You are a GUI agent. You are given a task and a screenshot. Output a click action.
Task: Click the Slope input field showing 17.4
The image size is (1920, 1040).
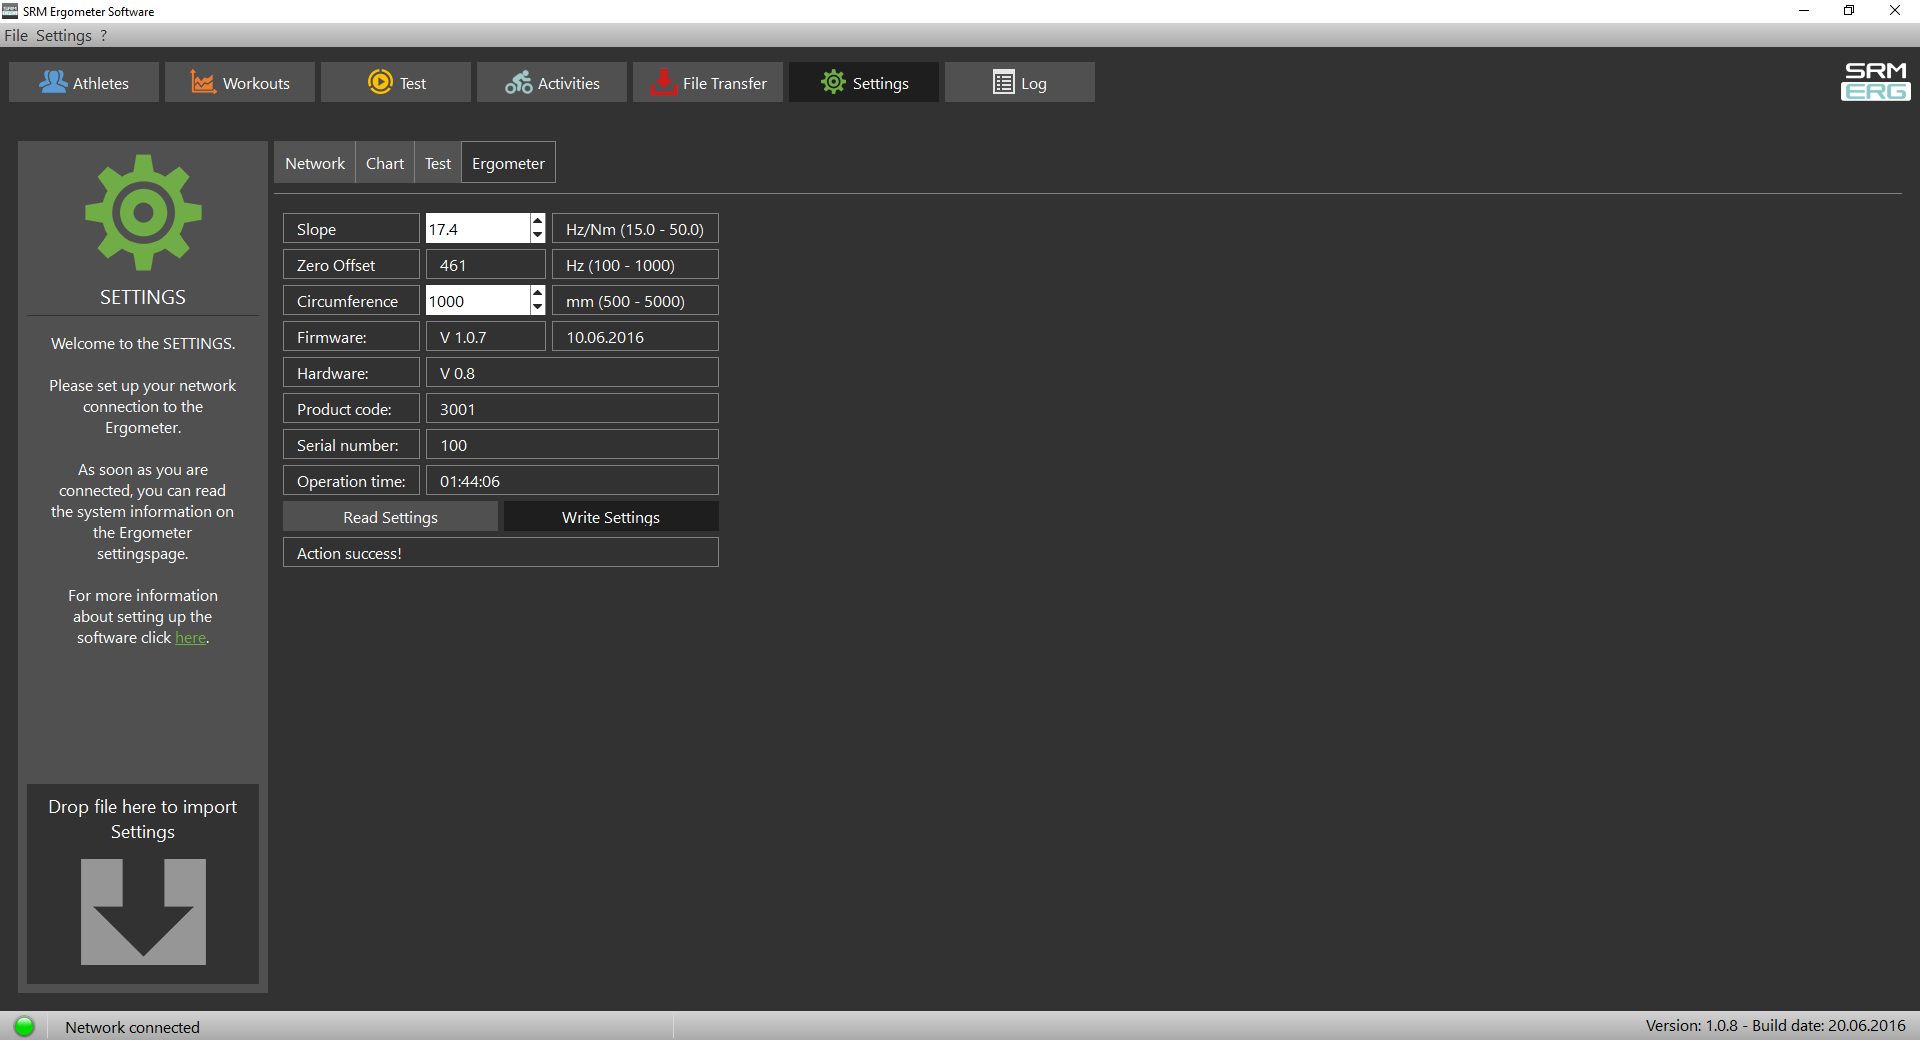[x=478, y=229]
